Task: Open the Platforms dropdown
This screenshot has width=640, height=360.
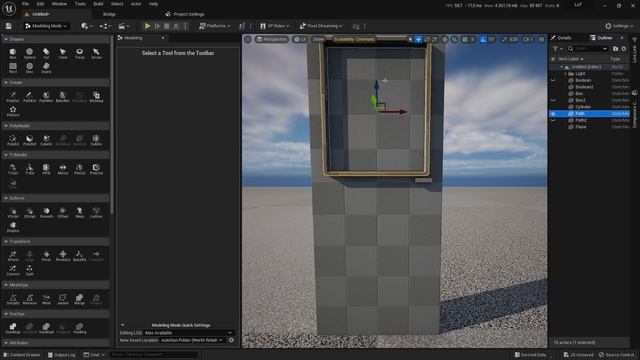Action: 214,26
